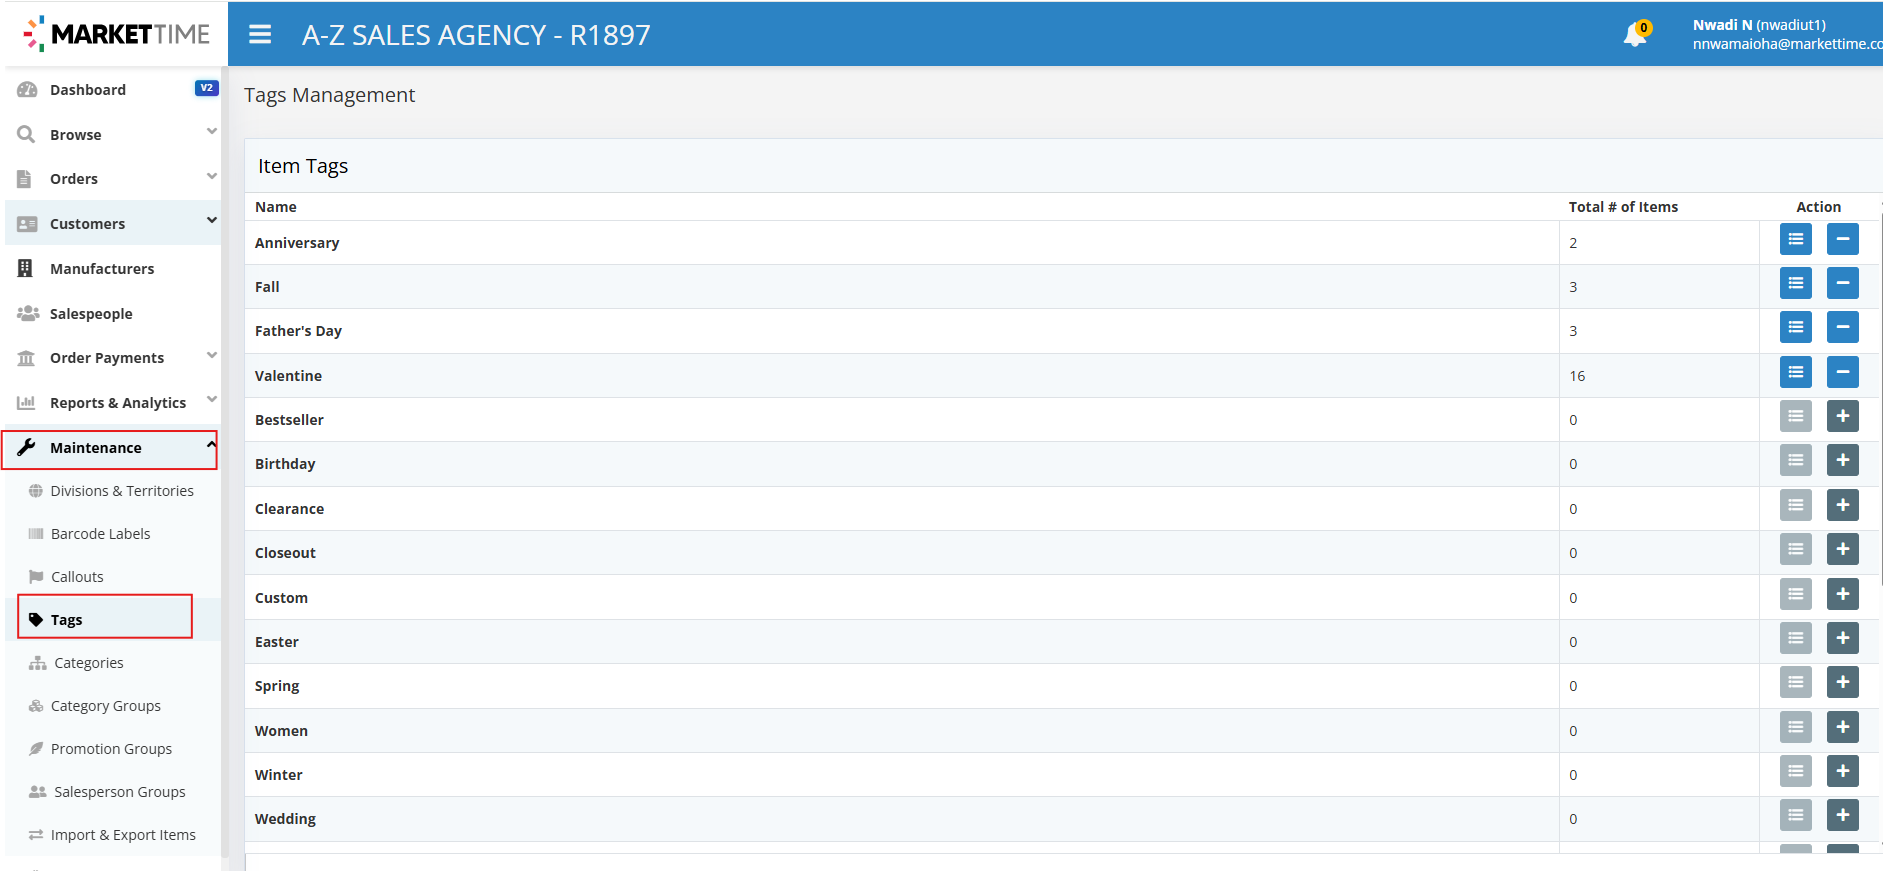The width and height of the screenshot is (1883, 871).
Task: Go to Promotion Groups
Action: click(x=111, y=749)
